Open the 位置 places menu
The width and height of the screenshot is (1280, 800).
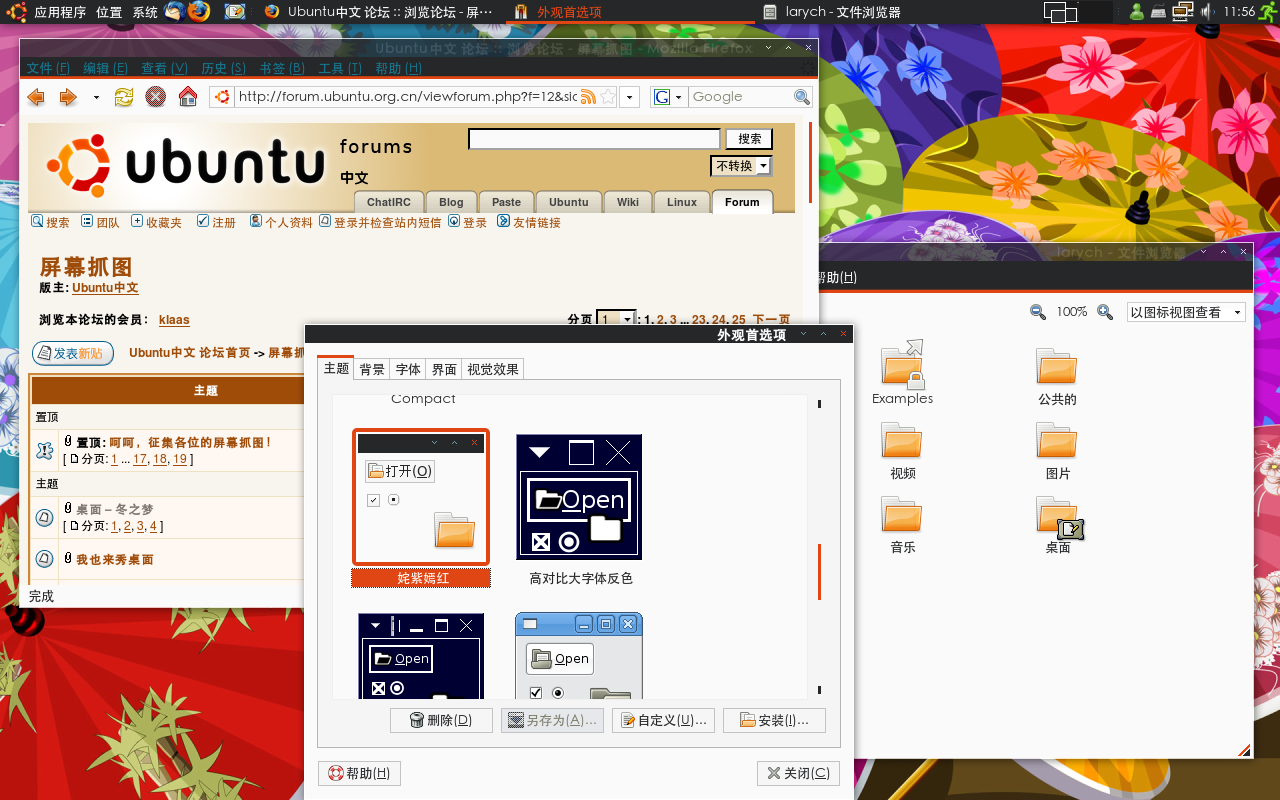point(110,12)
